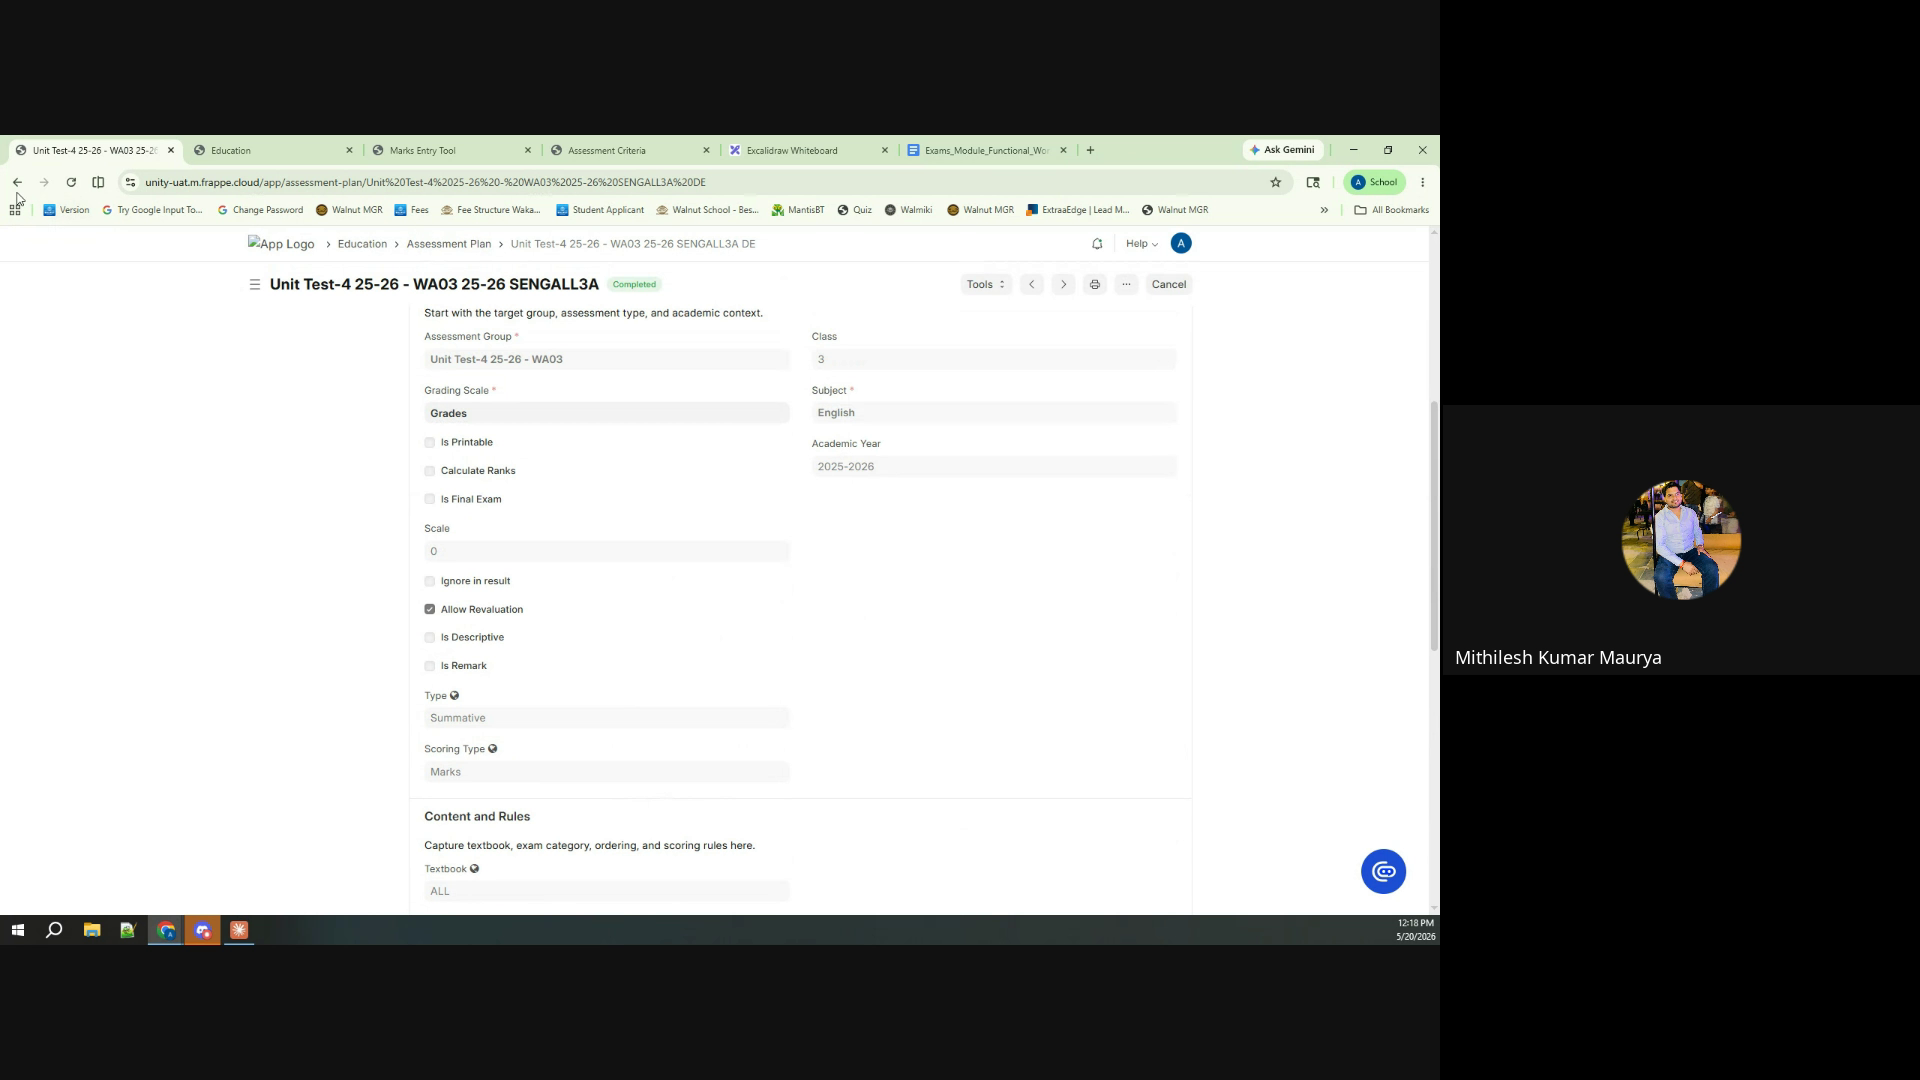Open Version bookmark
The height and width of the screenshot is (1080, 1920).
66,210
